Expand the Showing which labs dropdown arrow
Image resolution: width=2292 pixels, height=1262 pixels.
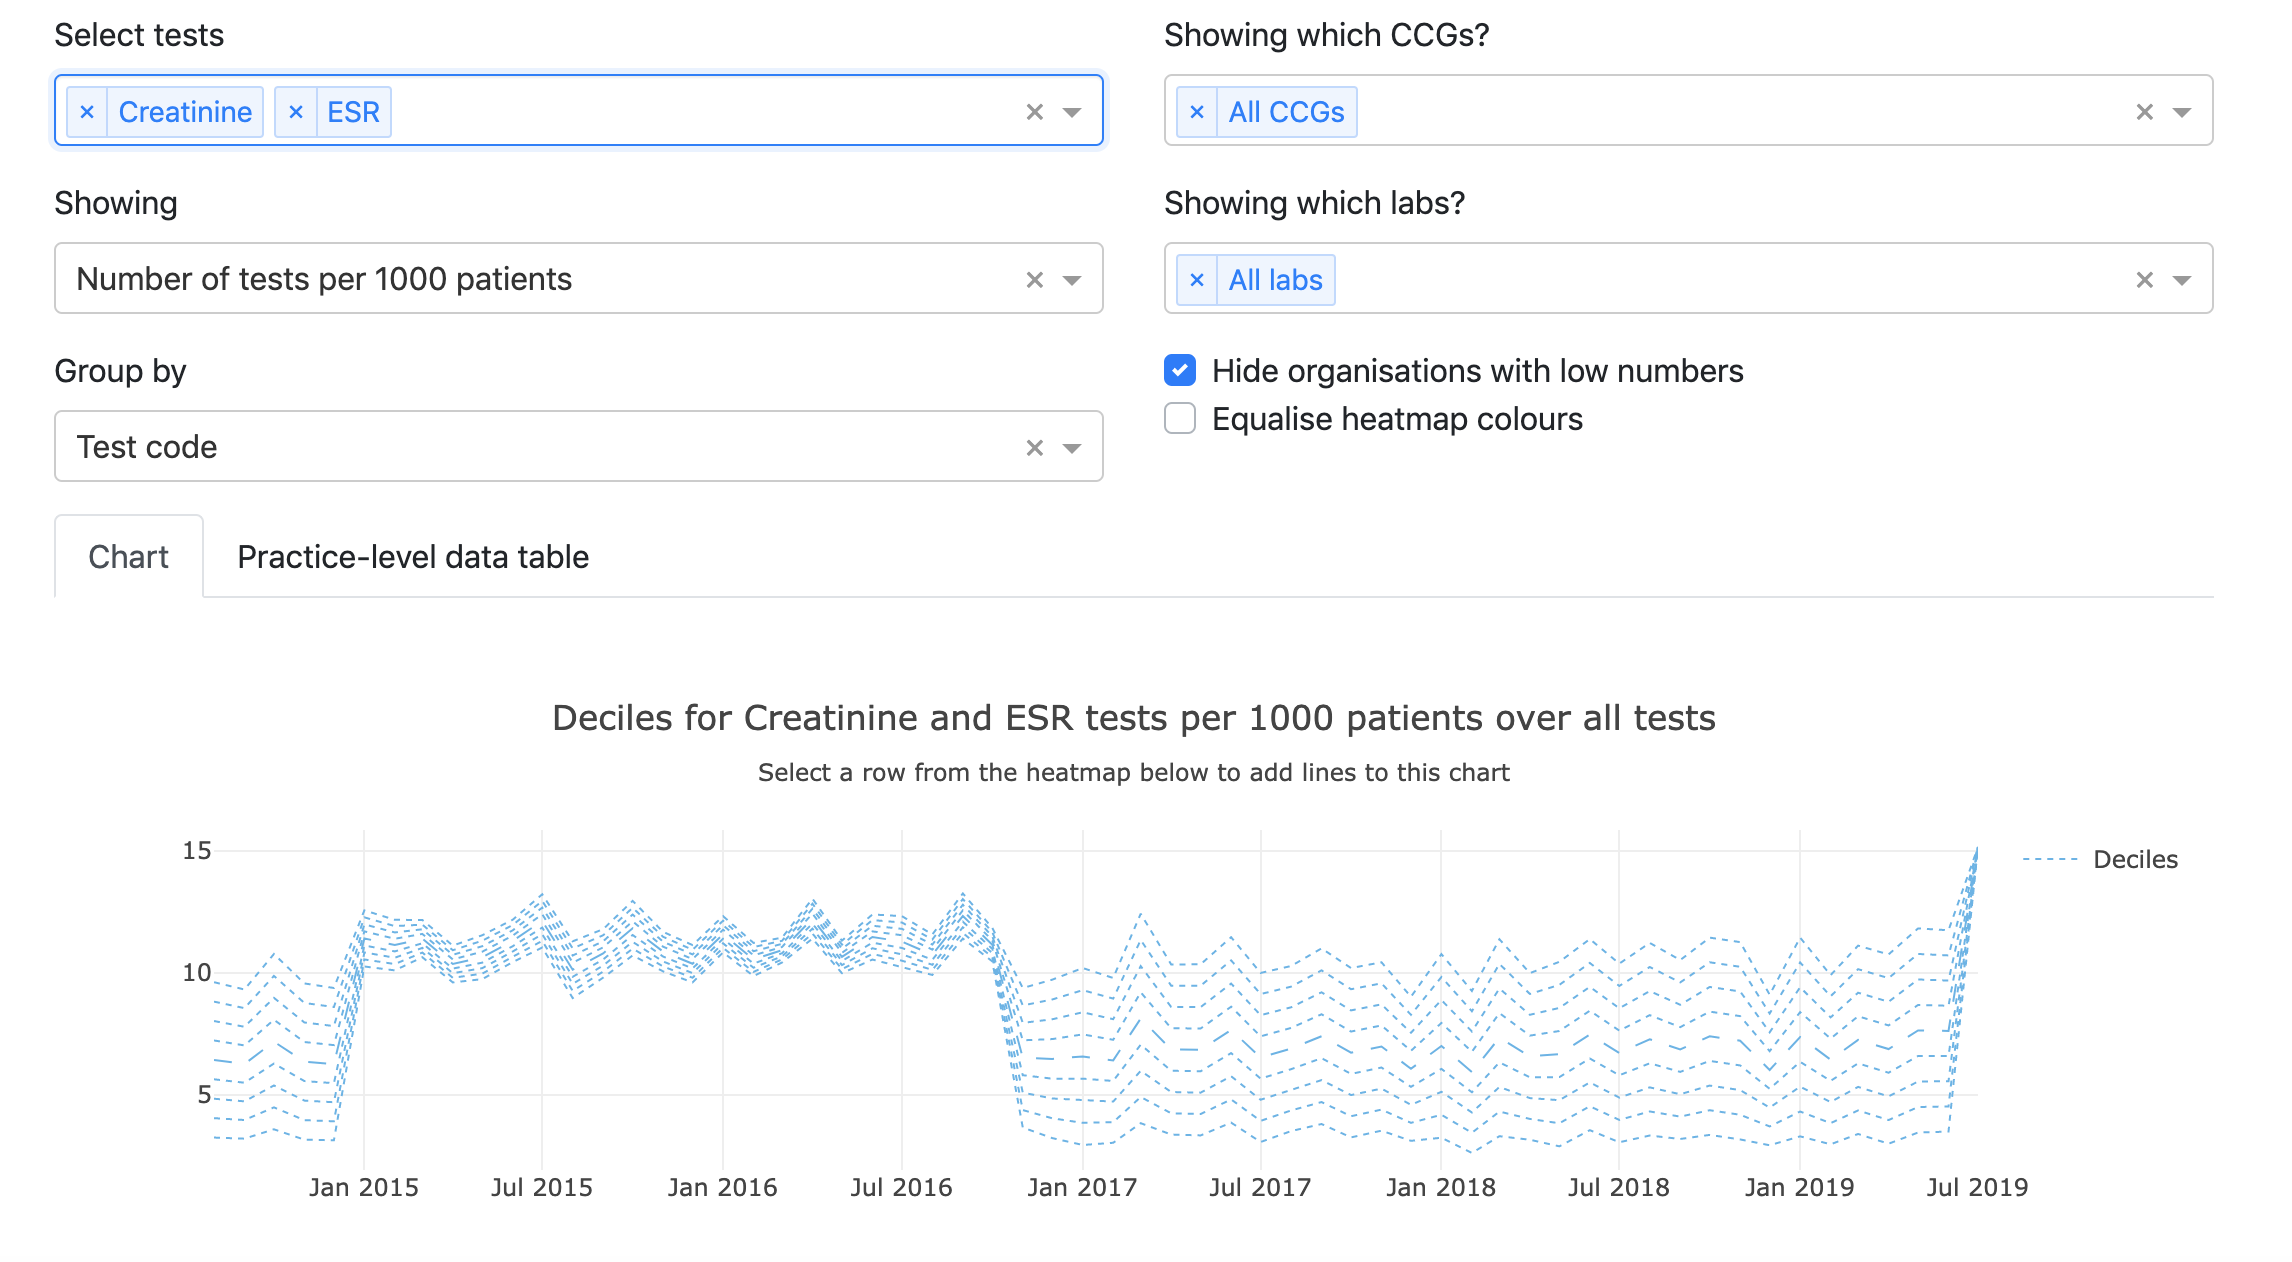click(2182, 280)
